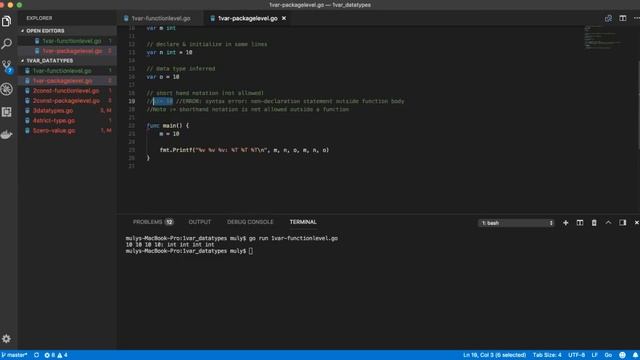
Task: Change indentation via Tab Size: 4
Action: 547,355
